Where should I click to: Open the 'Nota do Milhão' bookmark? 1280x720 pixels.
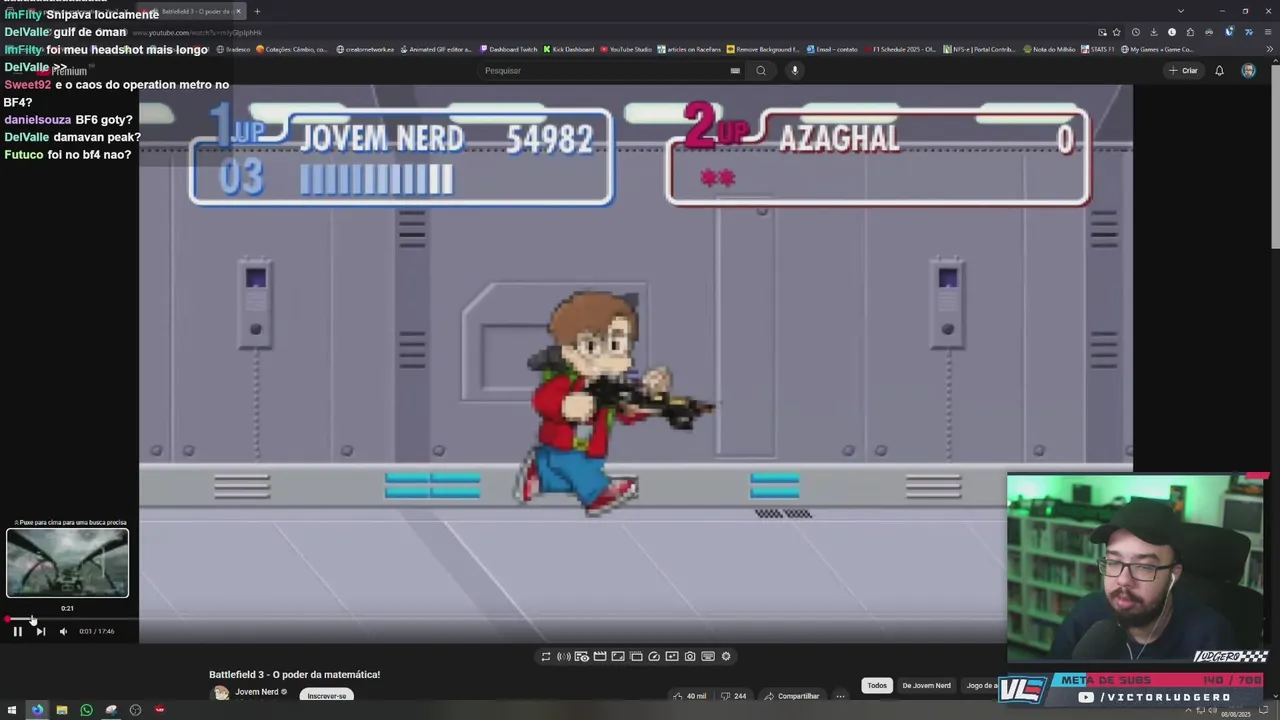tap(1049, 49)
